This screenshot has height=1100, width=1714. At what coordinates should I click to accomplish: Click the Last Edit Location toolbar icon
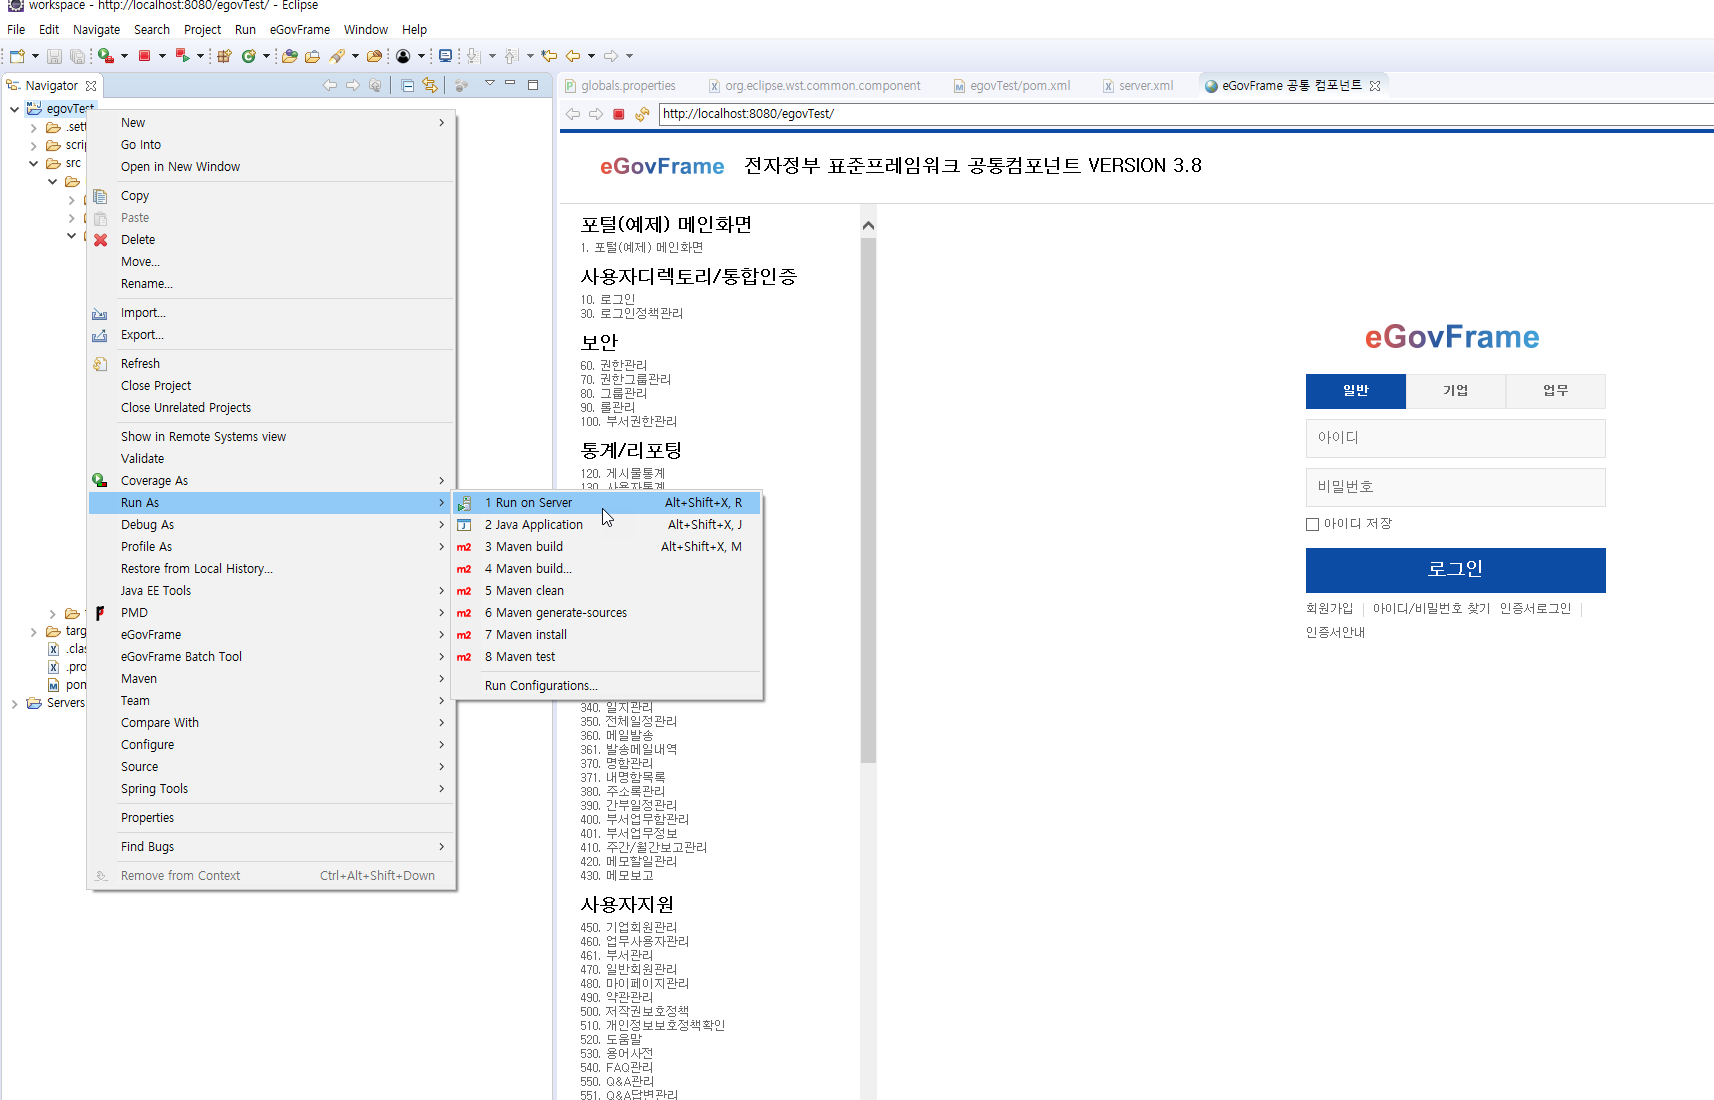(x=550, y=56)
